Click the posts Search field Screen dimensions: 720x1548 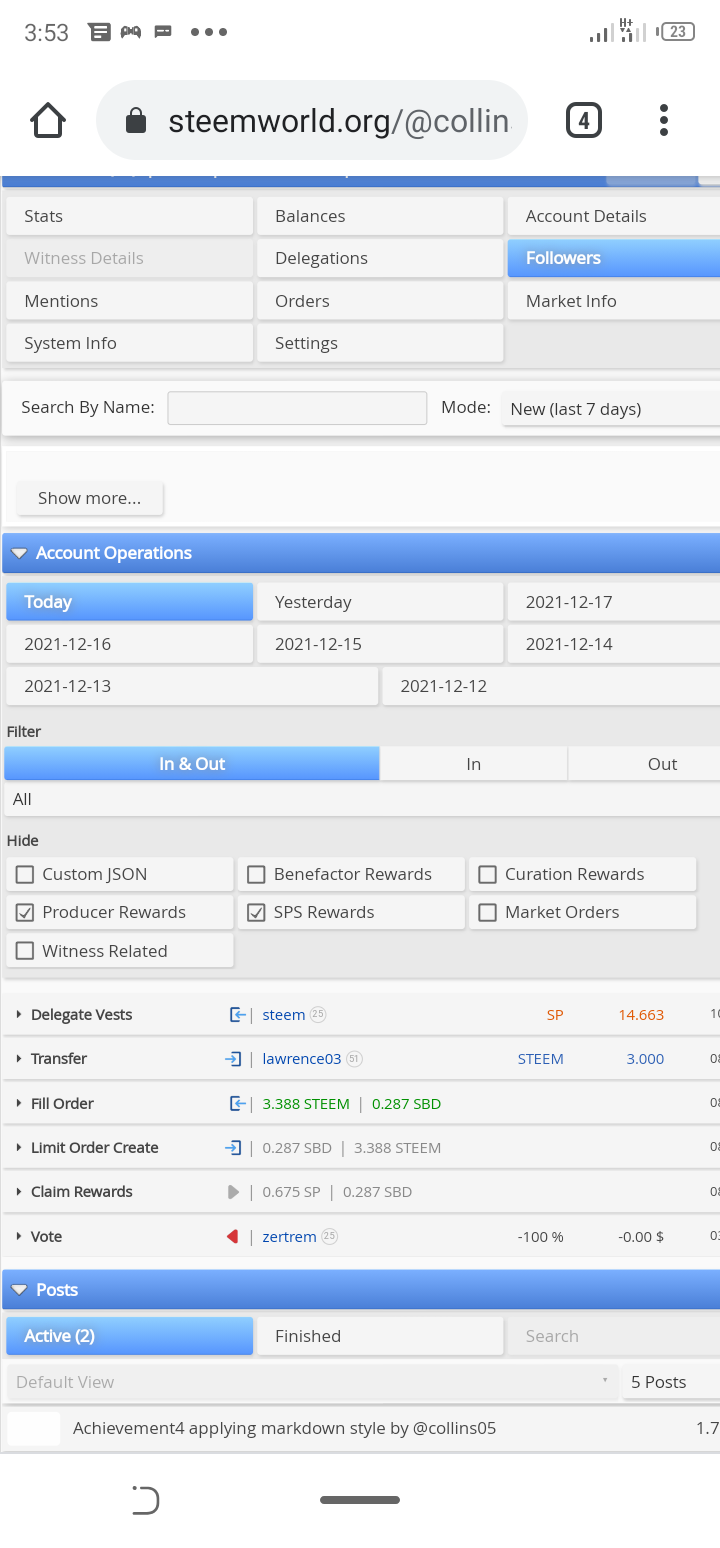pos(614,1336)
